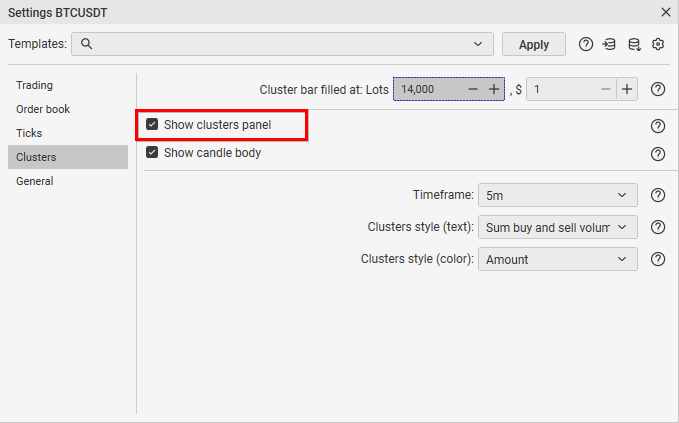Open help for Show clusters panel
Screen dimensions: 679x423
coord(658,126)
